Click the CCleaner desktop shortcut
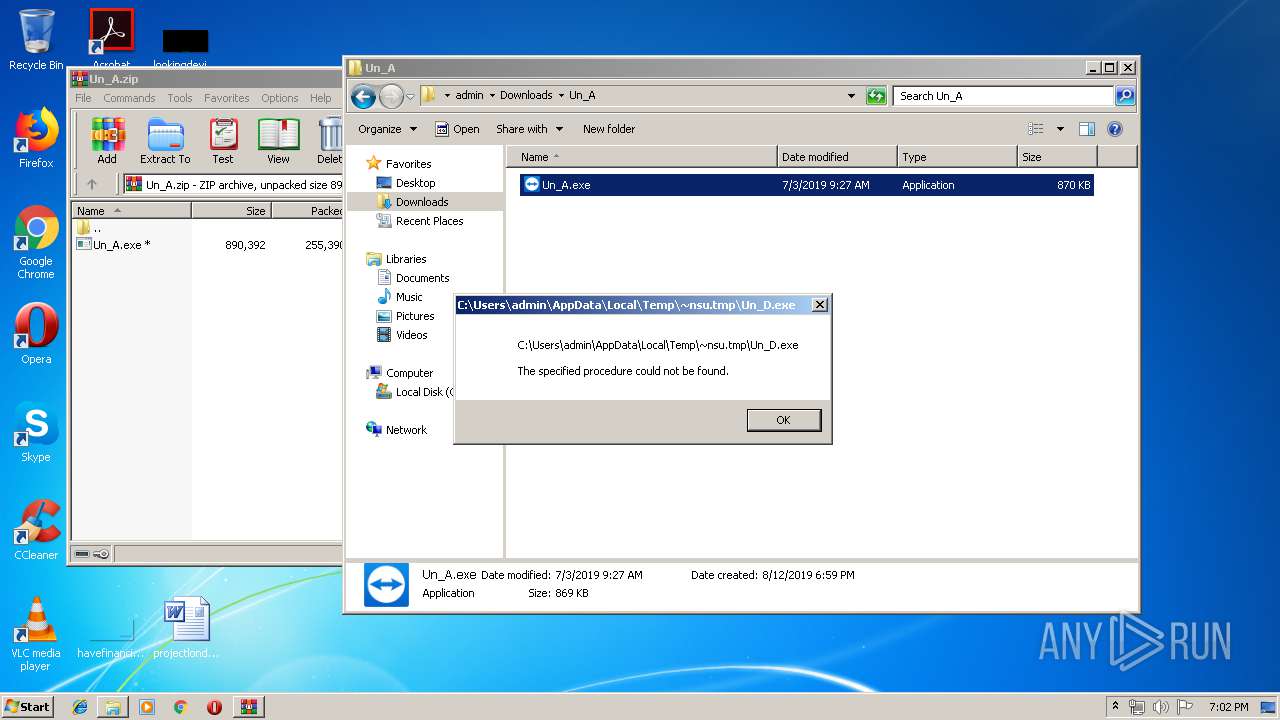Image resolution: width=1280 pixels, height=720 pixels. 36,530
